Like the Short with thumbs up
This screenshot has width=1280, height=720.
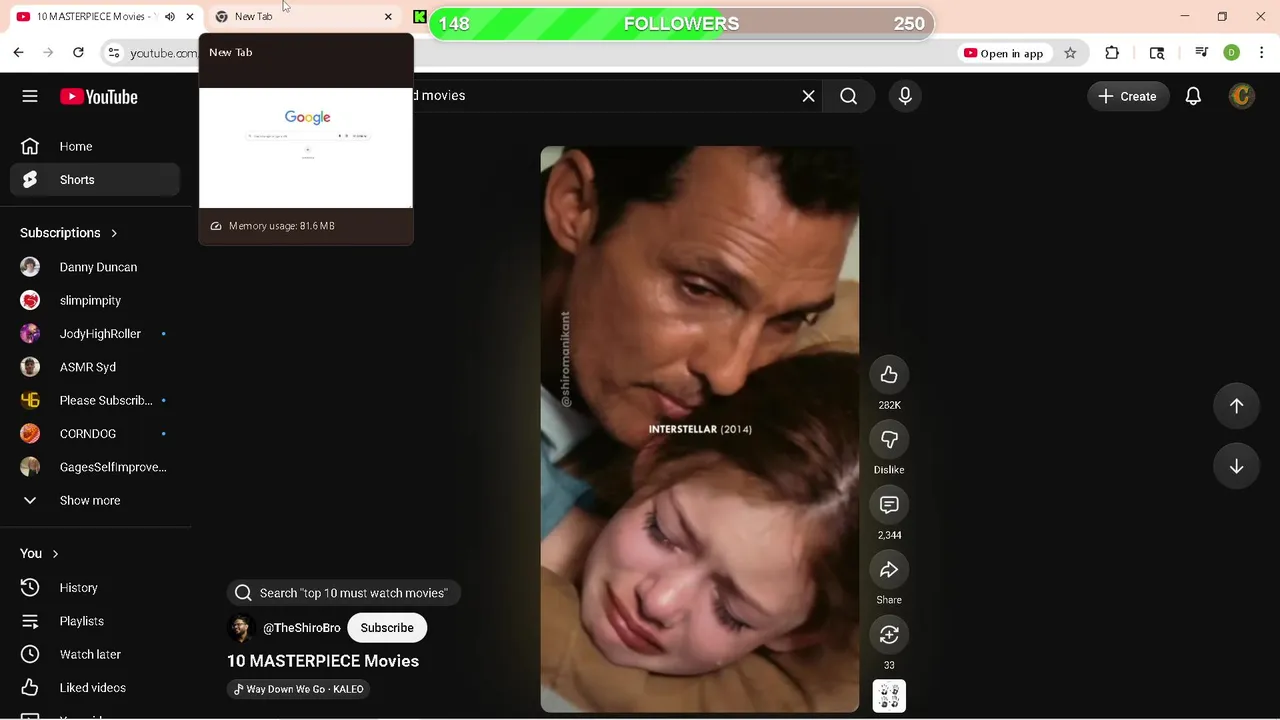(889, 375)
